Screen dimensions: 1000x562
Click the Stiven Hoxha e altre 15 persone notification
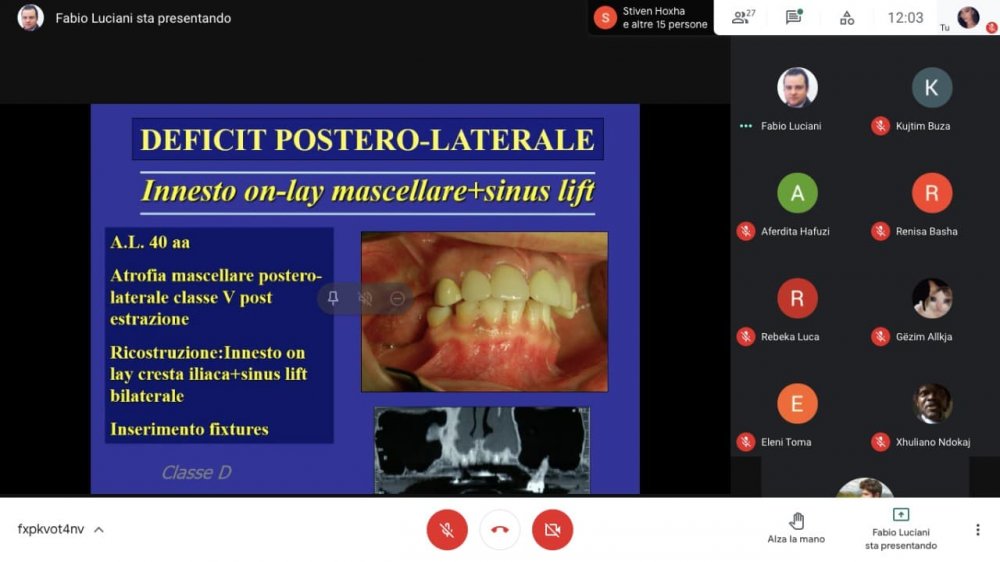pyautogui.click(x=651, y=17)
